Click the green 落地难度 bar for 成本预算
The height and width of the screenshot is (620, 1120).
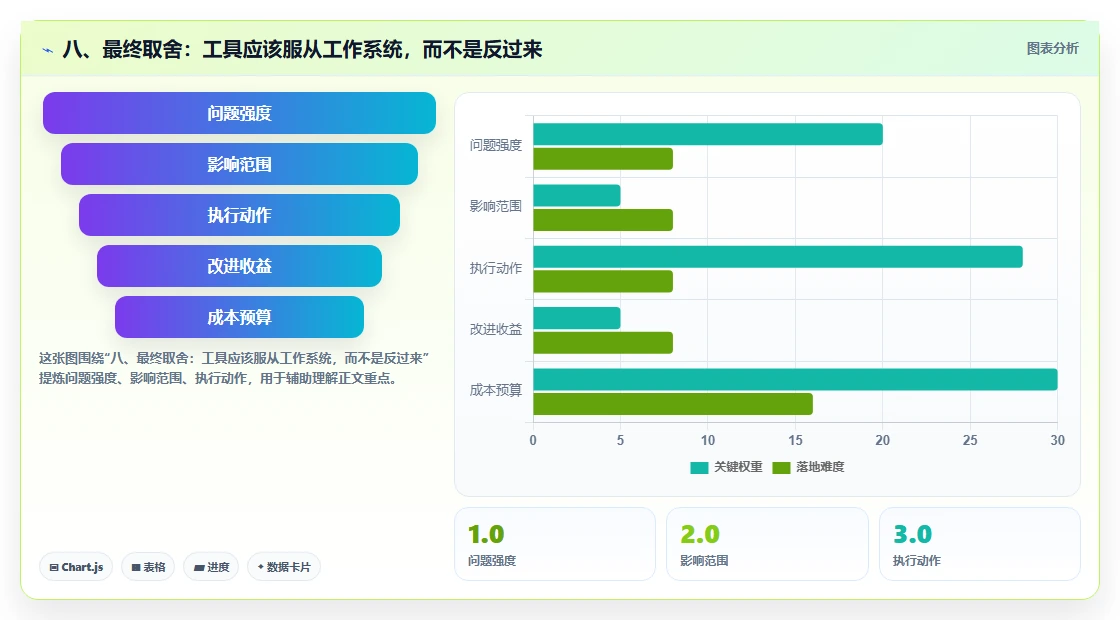pyautogui.click(x=673, y=404)
